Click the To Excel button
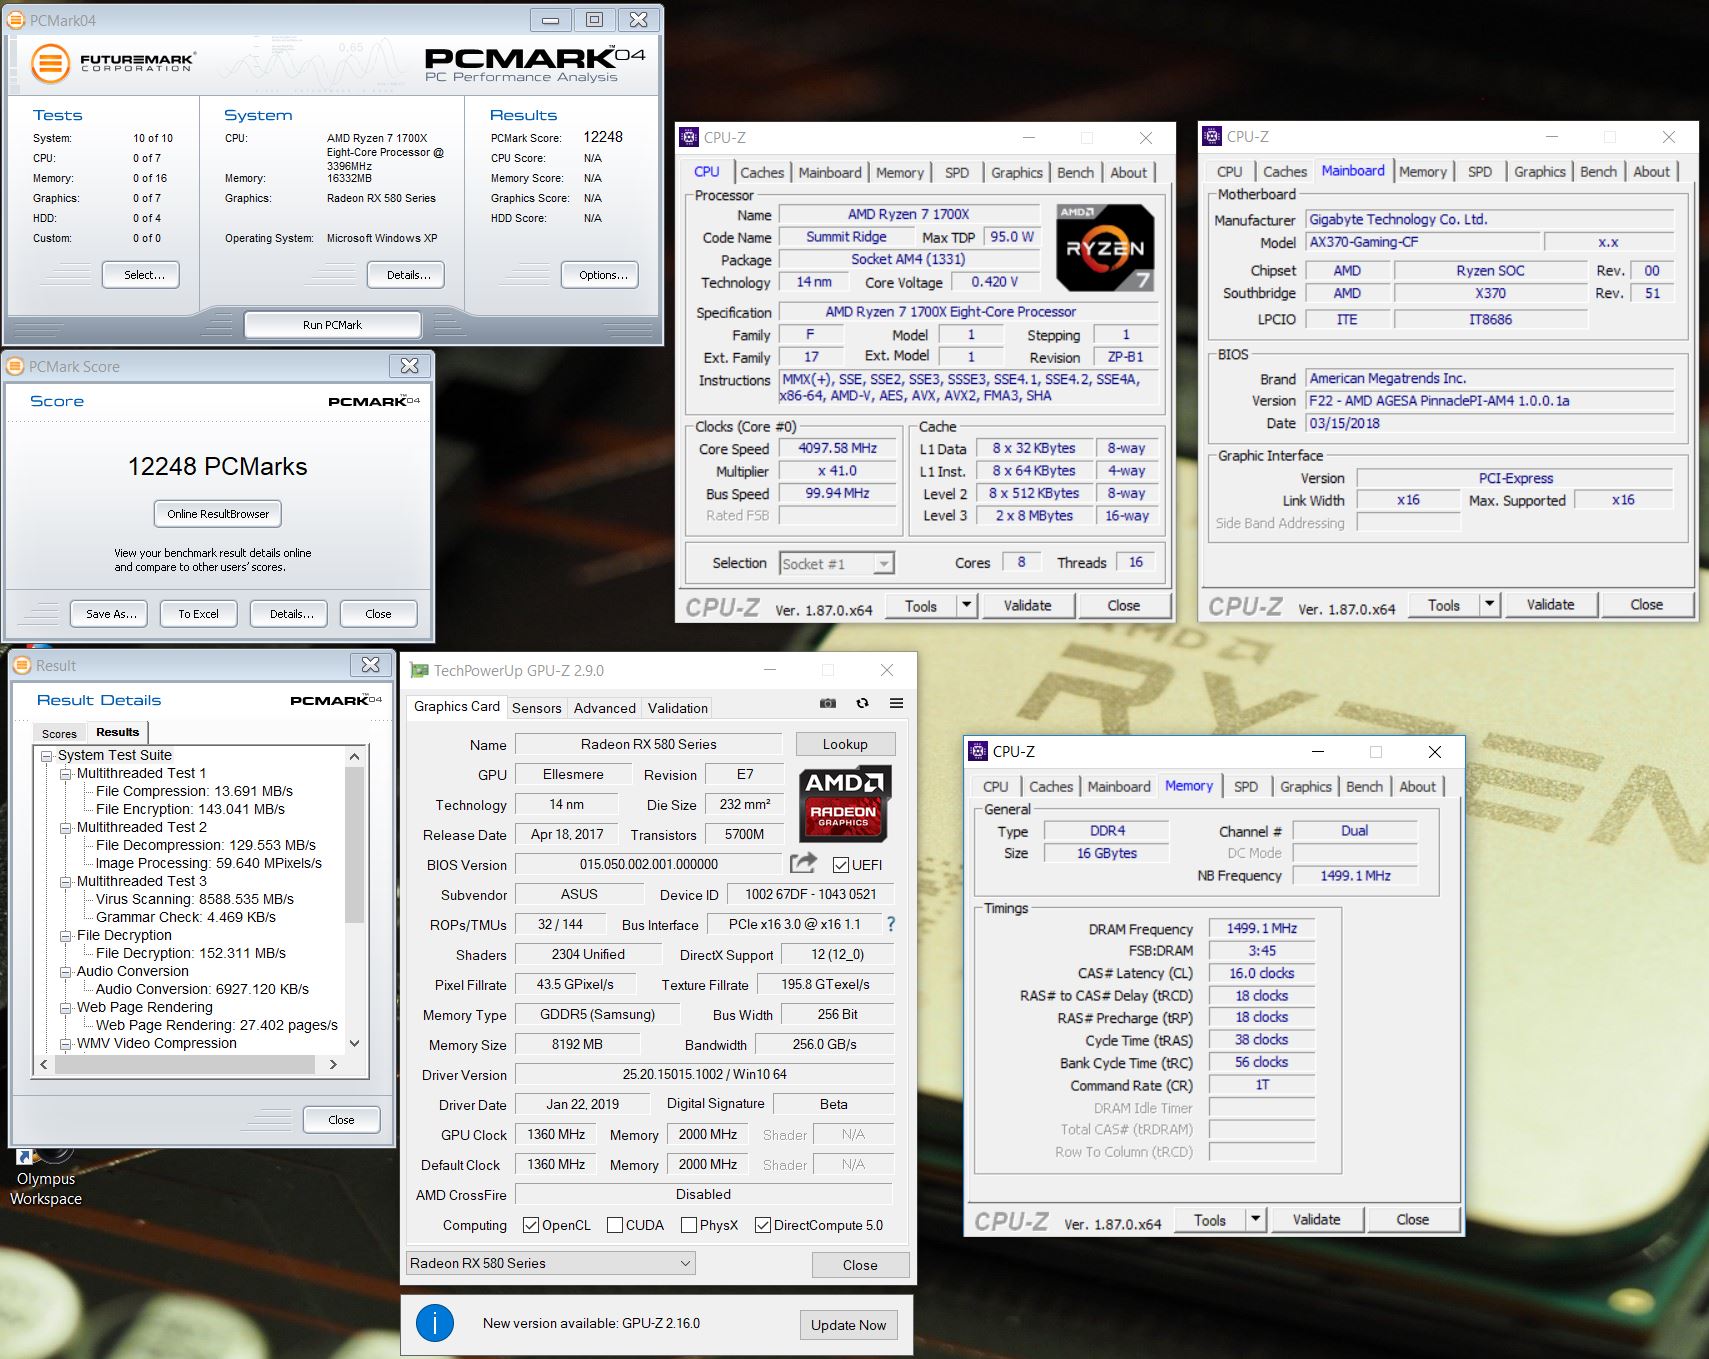The image size is (1709, 1359). pyautogui.click(x=198, y=614)
